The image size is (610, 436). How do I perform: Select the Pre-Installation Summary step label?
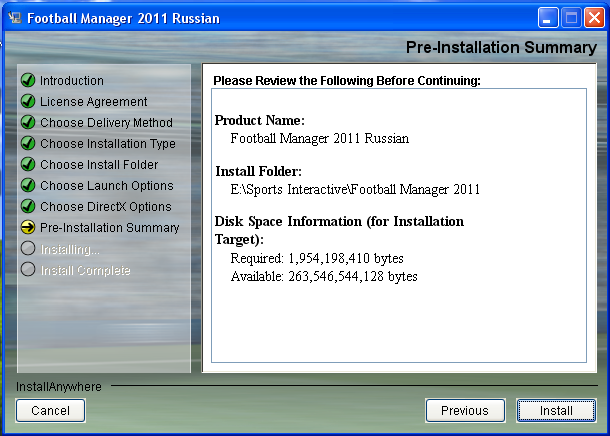[x=110, y=228]
